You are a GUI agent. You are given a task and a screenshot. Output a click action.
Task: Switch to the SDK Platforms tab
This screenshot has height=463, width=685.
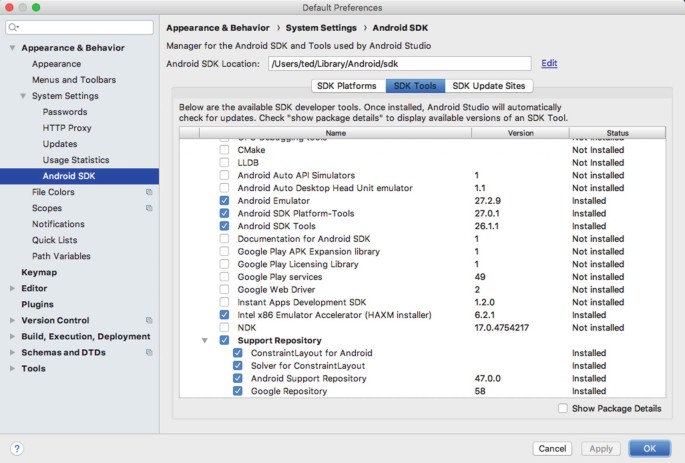(x=348, y=86)
